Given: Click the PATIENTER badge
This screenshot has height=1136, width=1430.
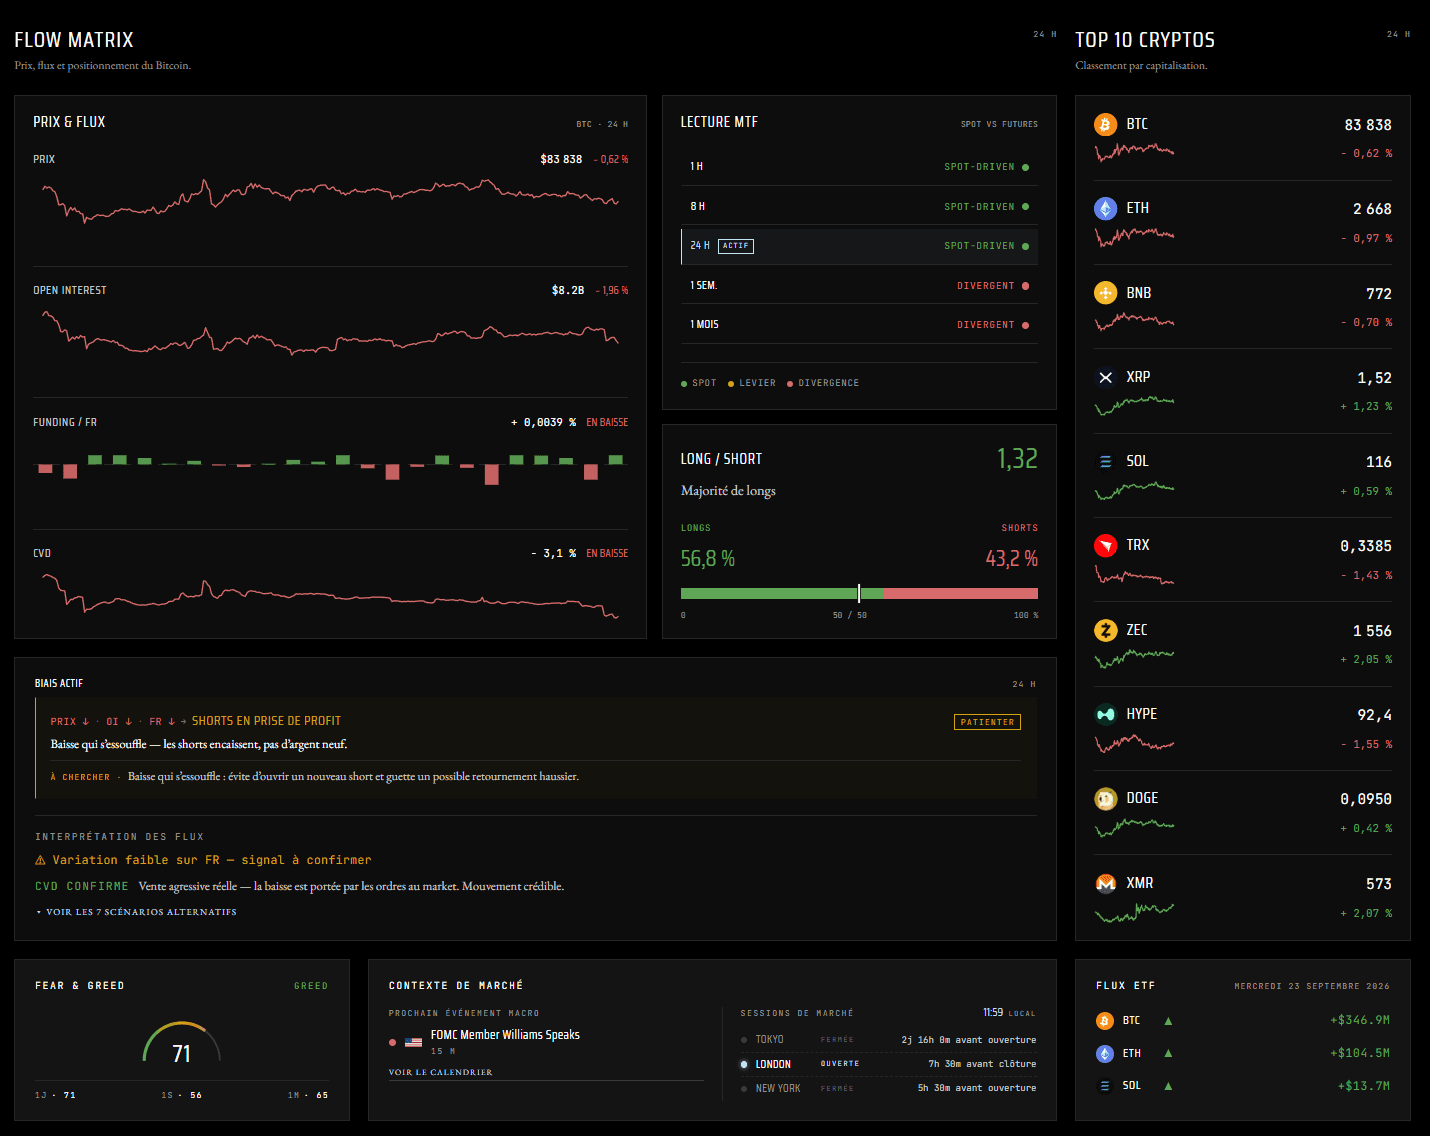Looking at the screenshot, I should point(987,722).
